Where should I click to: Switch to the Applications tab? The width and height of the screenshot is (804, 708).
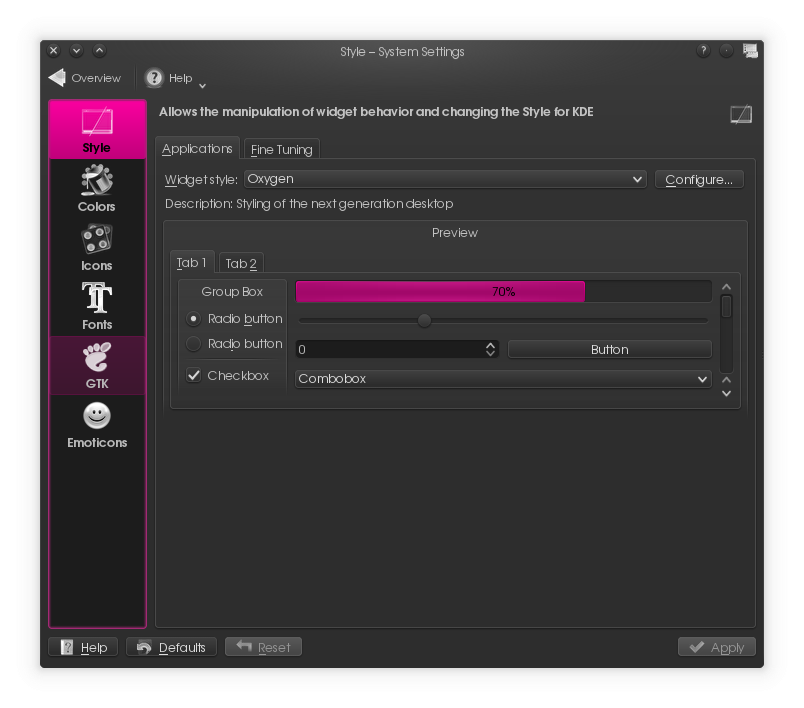197,149
